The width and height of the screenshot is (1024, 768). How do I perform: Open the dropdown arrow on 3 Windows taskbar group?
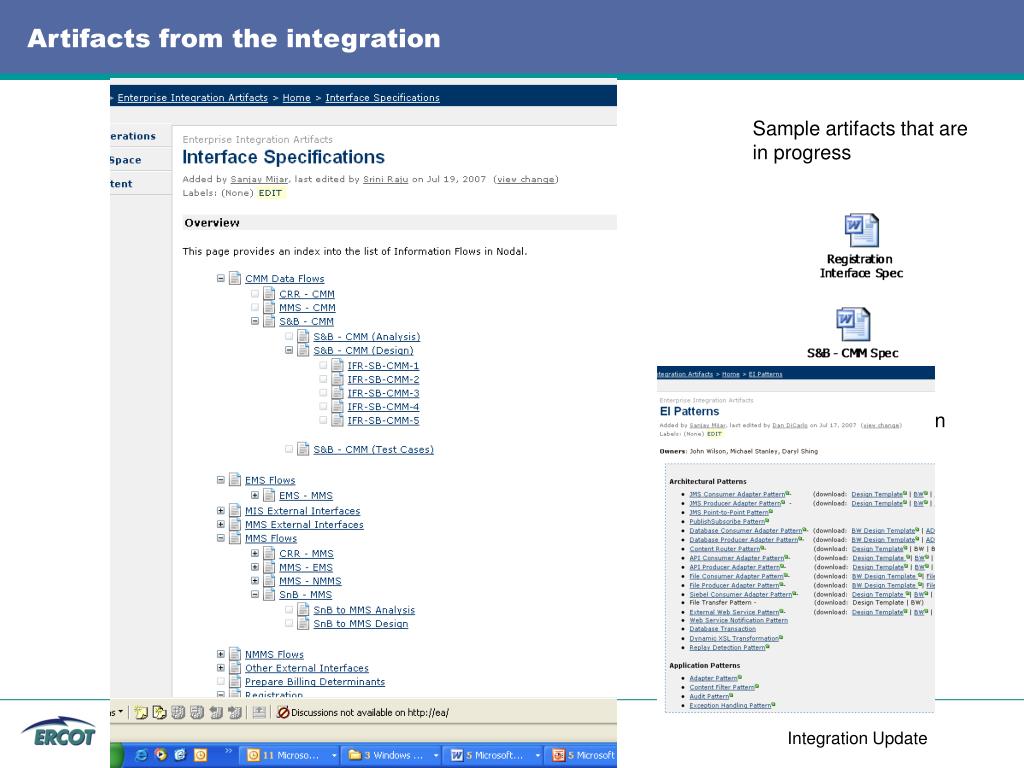pyautogui.click(x=436, y=756)
